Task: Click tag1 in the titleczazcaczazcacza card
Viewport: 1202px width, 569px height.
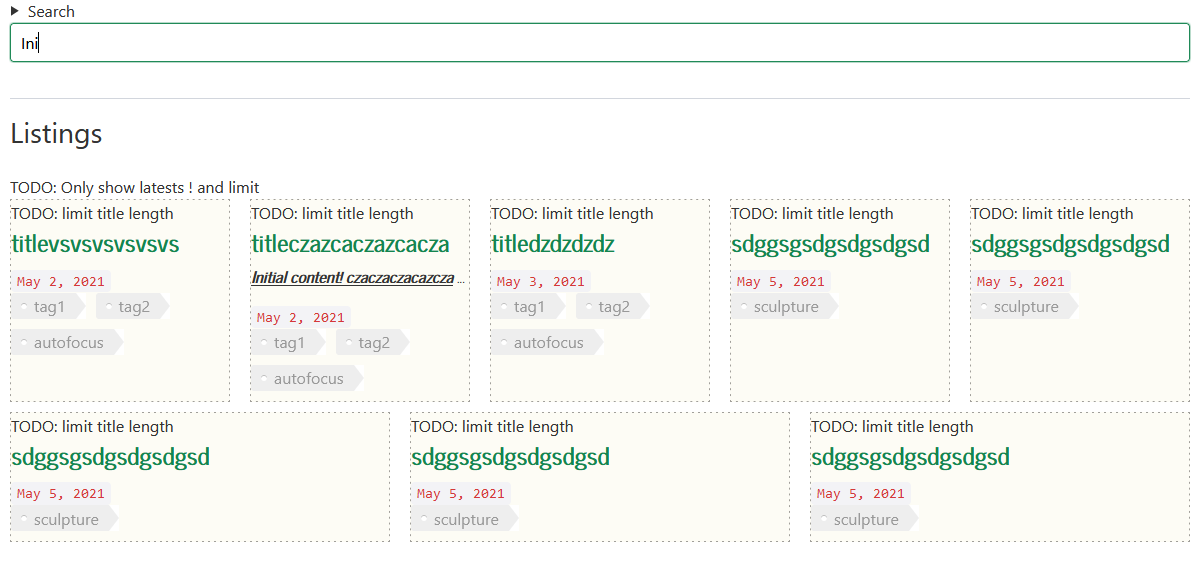Action: click(288, 343)
